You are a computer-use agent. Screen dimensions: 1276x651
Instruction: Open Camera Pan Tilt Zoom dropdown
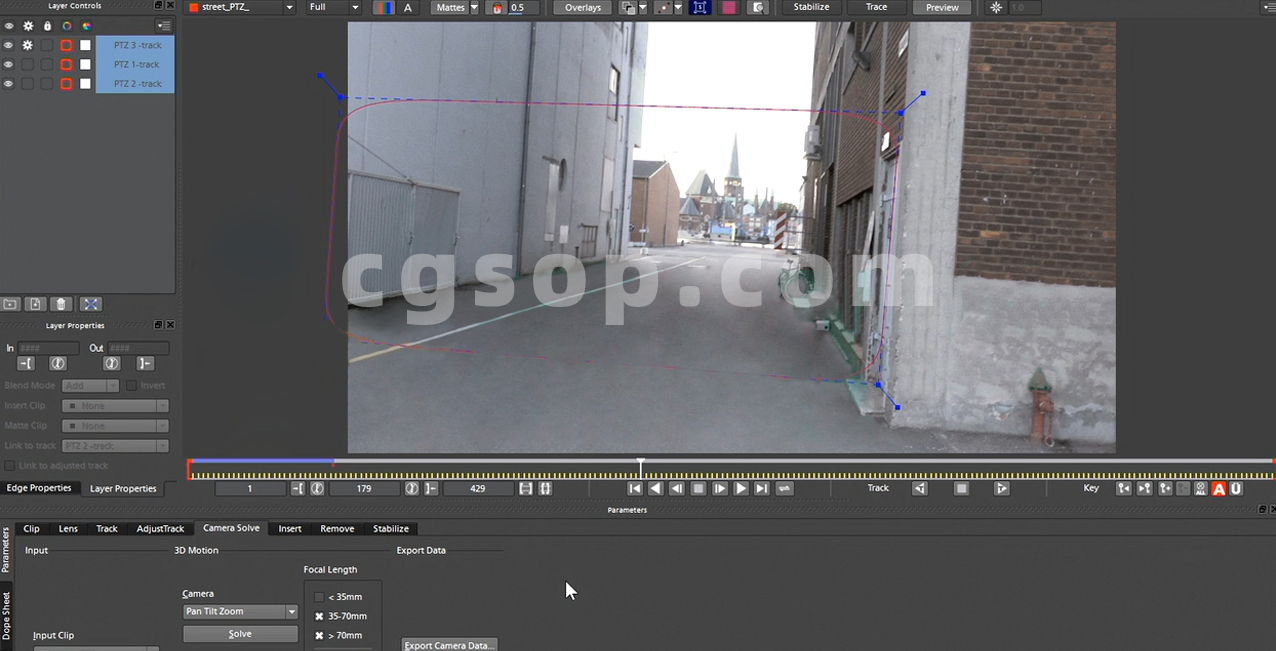pos(240,612)
